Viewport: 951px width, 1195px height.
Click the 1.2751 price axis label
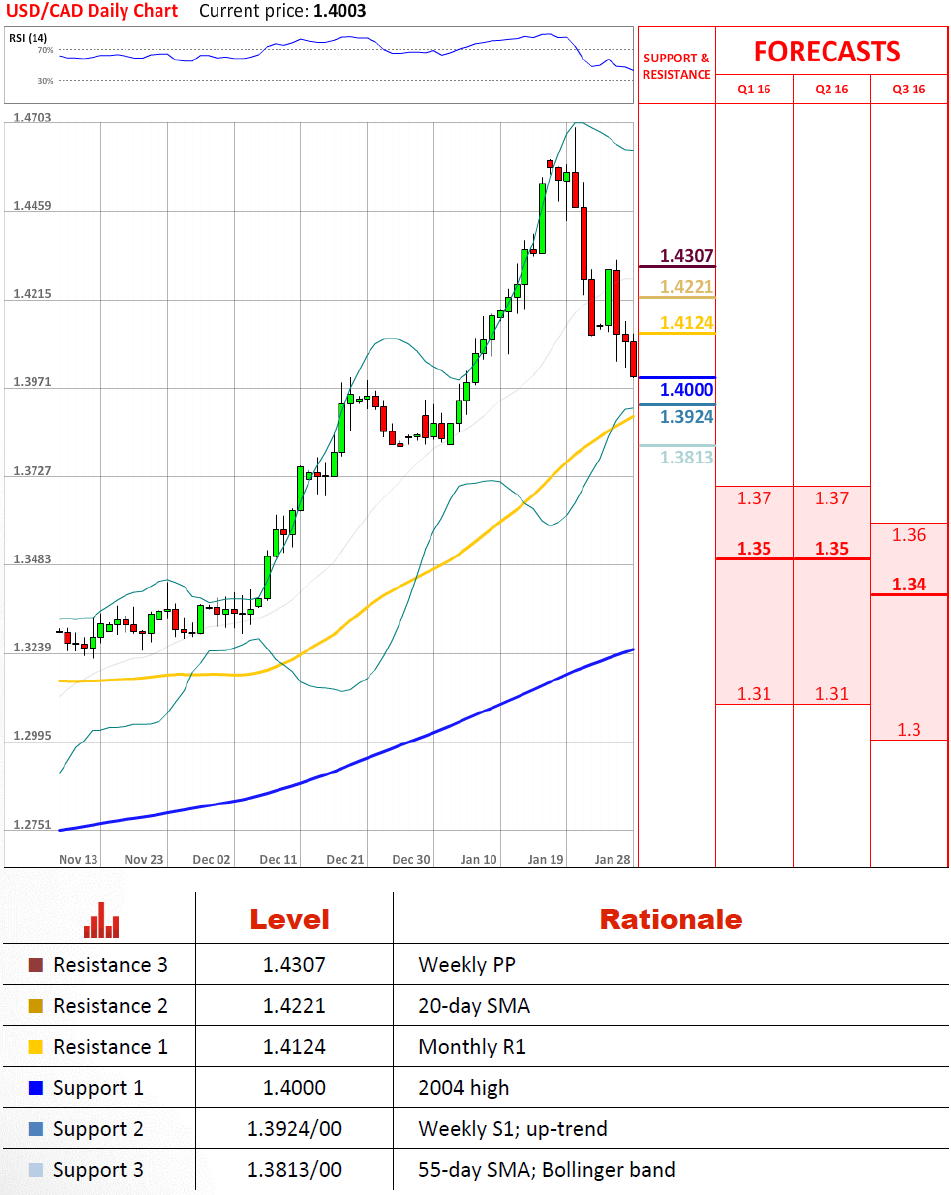point(32,825)
